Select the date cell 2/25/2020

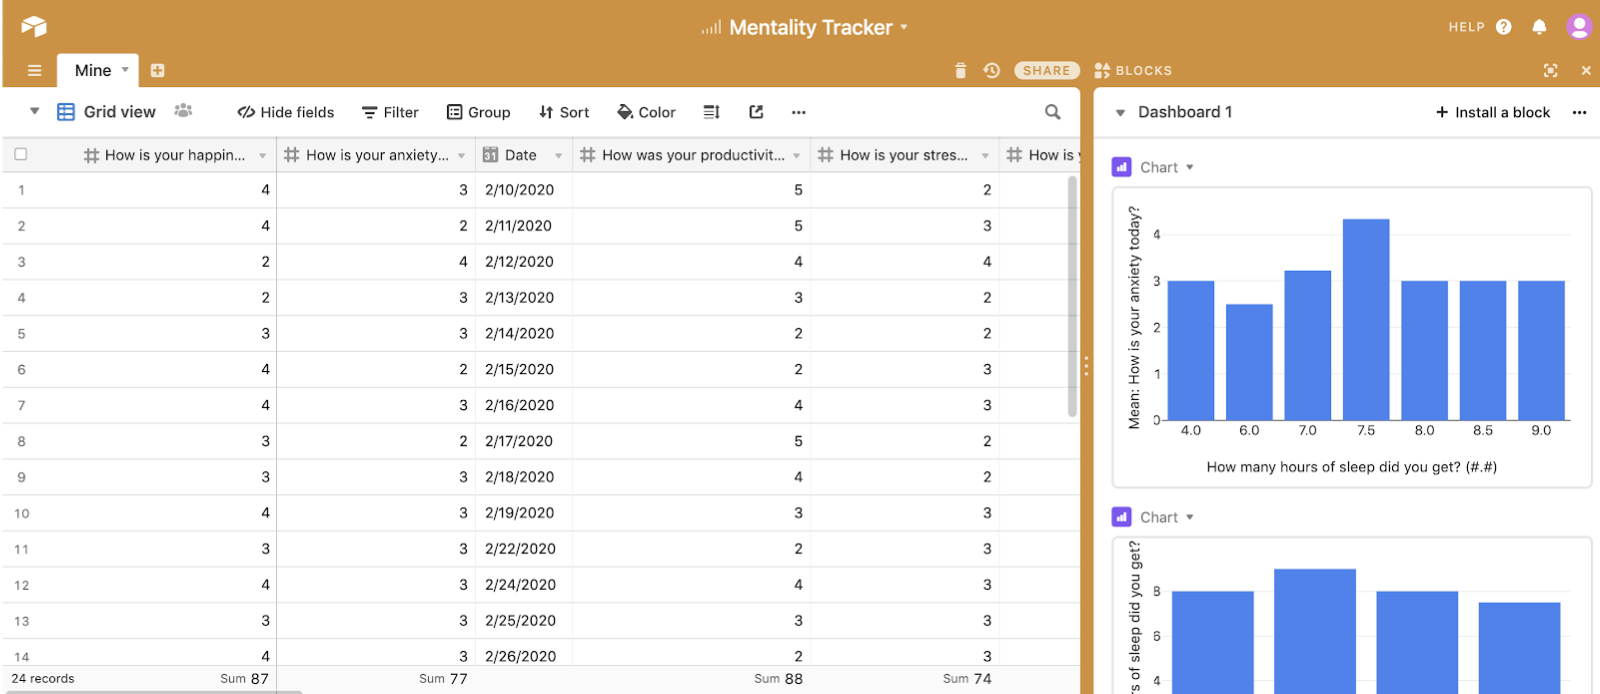point(523,620)
